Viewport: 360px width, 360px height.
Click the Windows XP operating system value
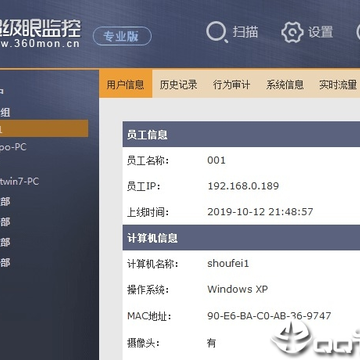tap(238, 289)
